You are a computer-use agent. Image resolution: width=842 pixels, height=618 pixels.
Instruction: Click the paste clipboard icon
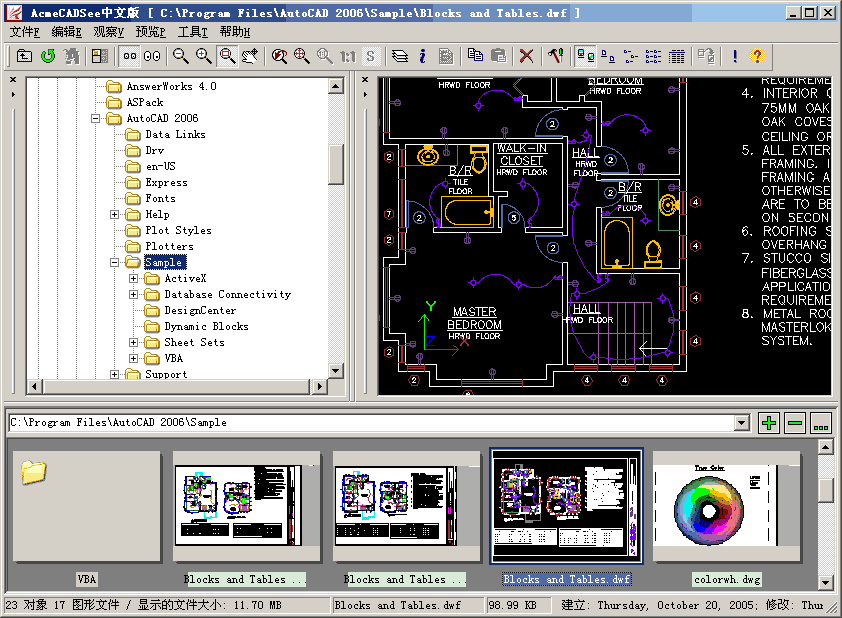point(498,56)
